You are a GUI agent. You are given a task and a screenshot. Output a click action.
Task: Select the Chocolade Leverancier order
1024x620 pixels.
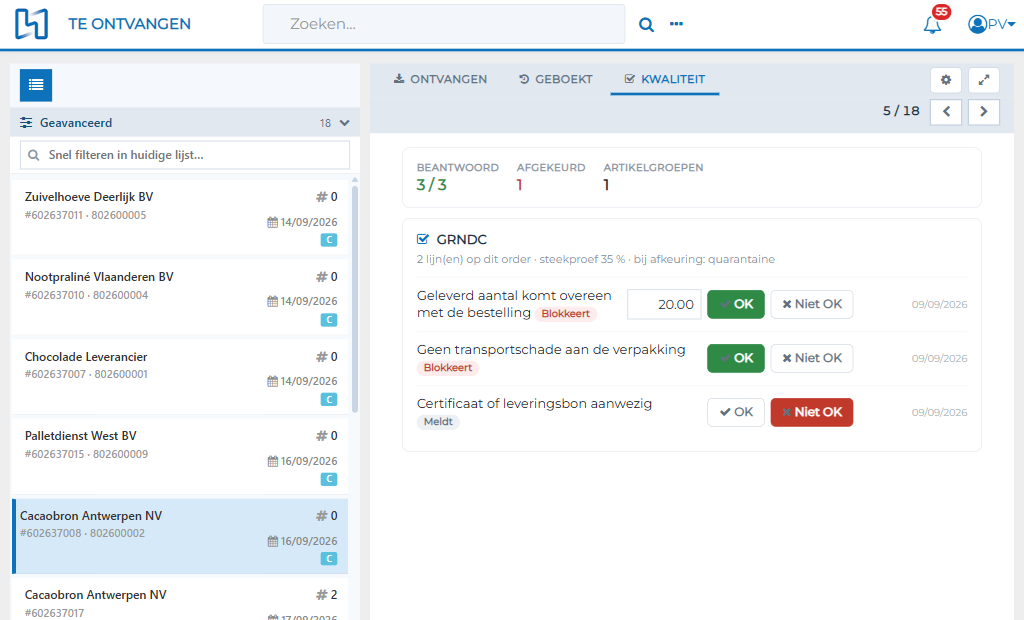coord(180,377)
